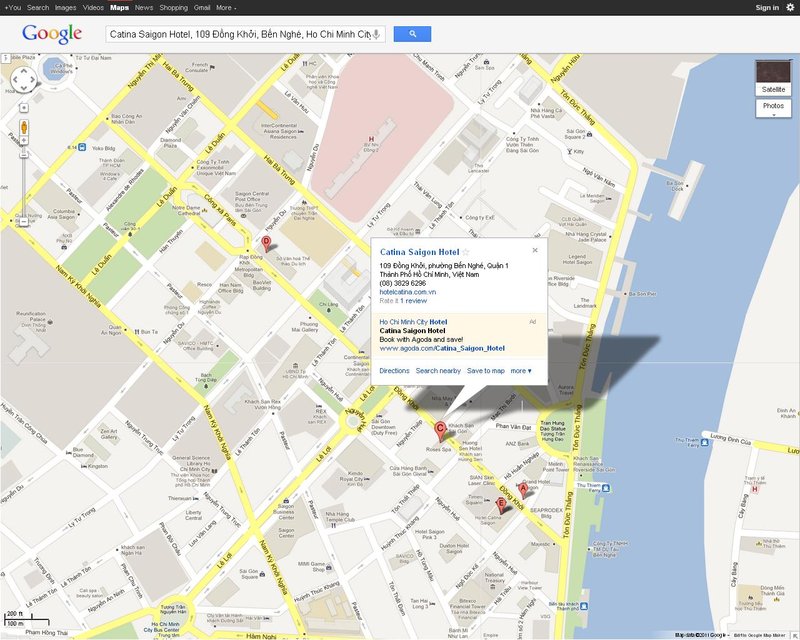Select the Pegman street view icon

(24, 127)
